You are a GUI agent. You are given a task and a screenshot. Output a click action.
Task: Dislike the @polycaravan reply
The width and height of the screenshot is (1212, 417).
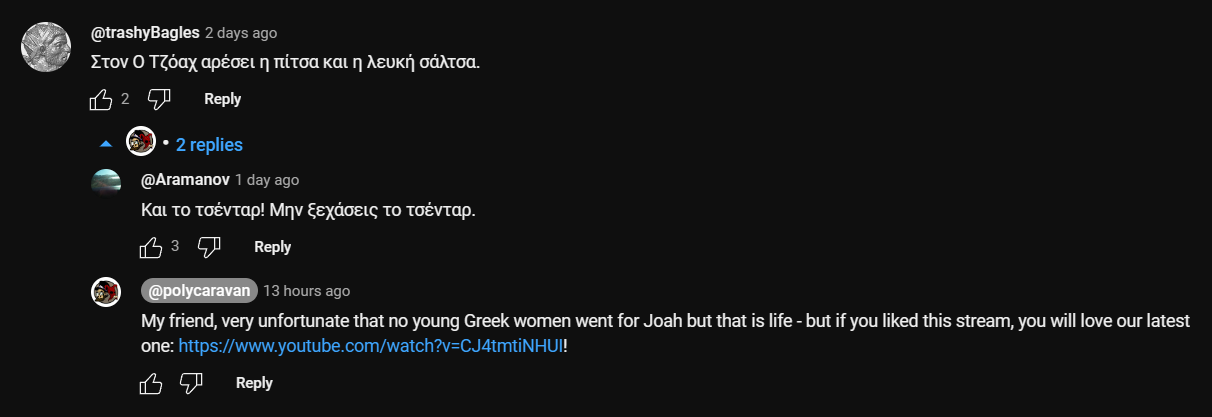191,383
